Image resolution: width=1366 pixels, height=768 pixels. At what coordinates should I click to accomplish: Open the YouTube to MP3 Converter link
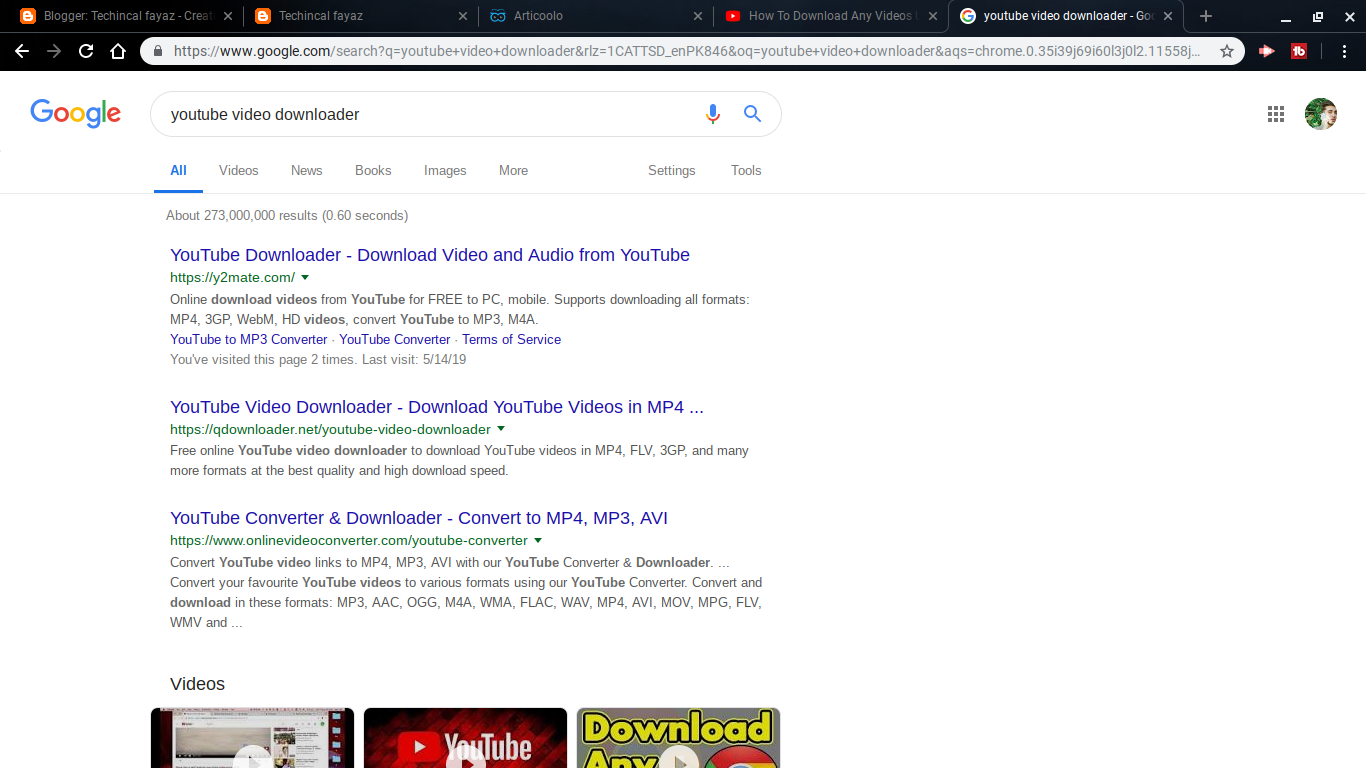248,339
